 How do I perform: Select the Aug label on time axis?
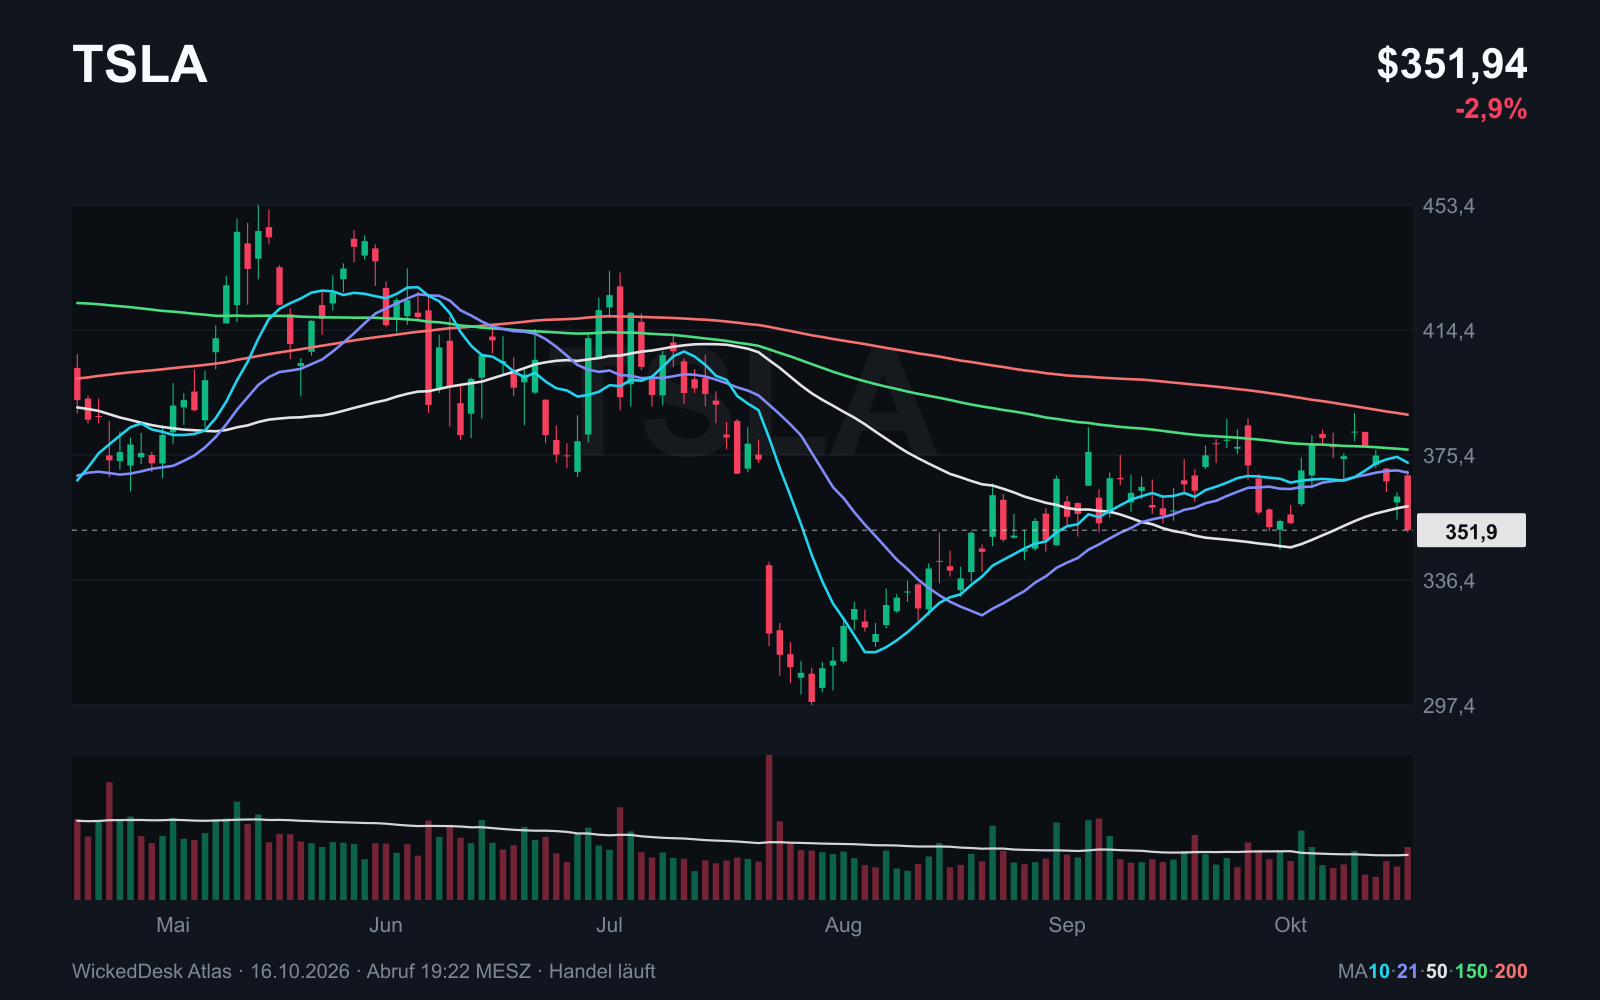(x=843, y=925)
